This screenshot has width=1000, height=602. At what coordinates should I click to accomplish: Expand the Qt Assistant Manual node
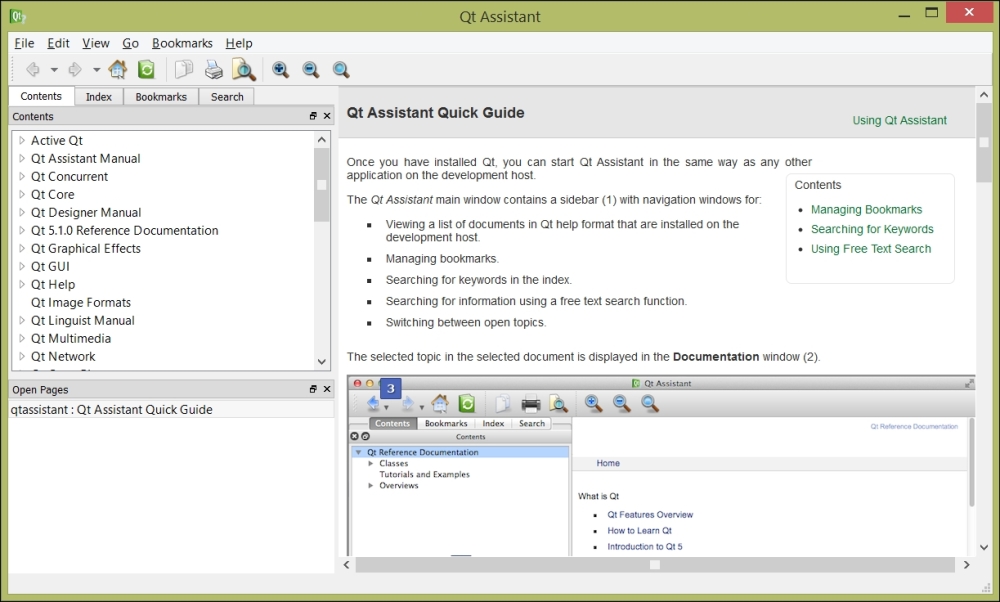pos(22,158)
